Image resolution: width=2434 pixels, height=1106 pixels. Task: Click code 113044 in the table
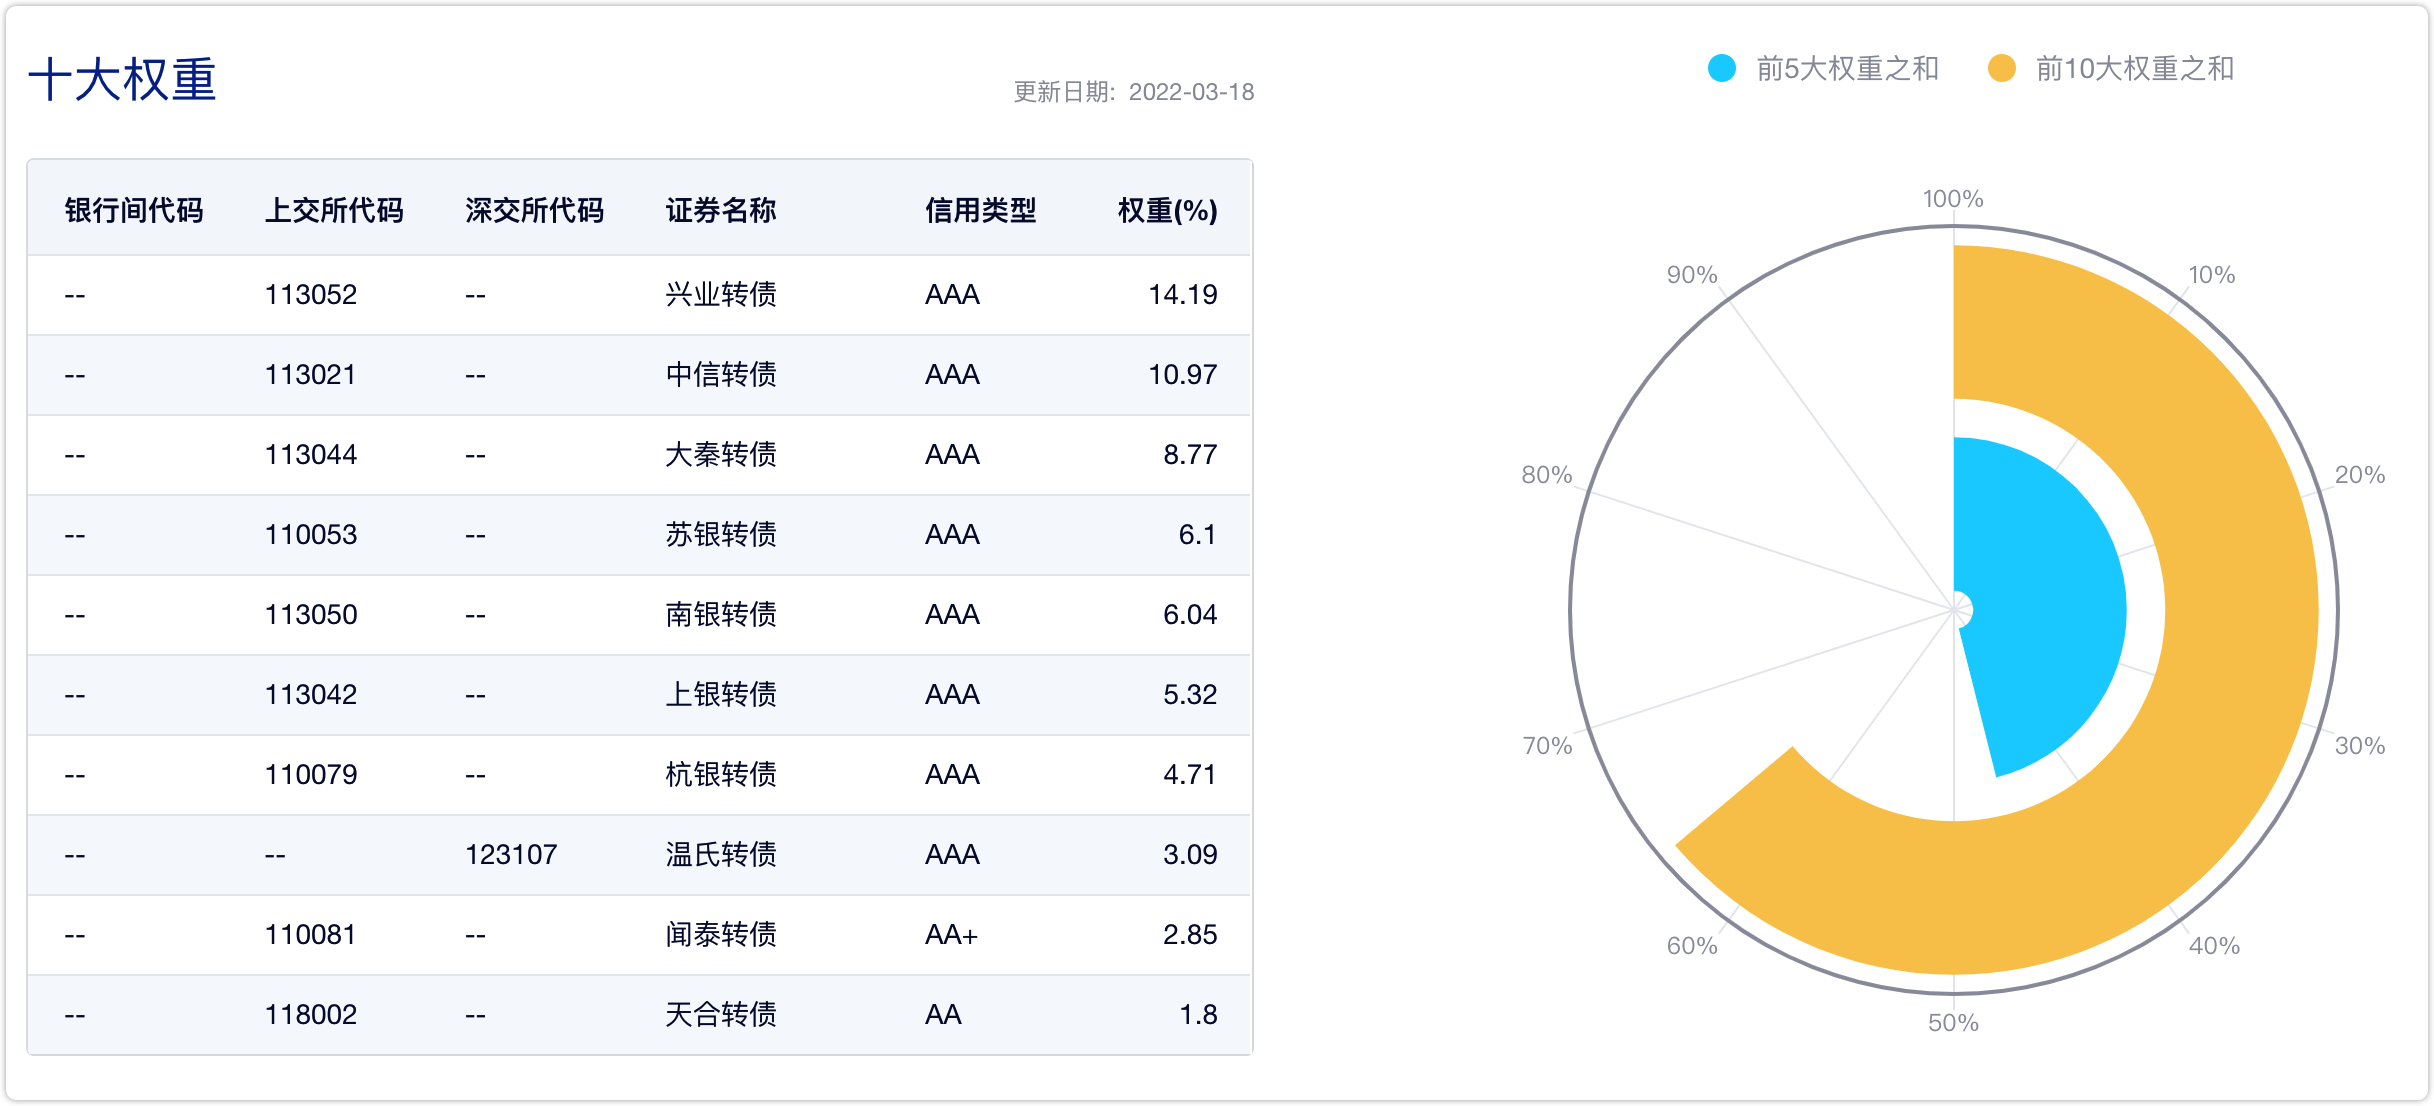click(311, 454)
